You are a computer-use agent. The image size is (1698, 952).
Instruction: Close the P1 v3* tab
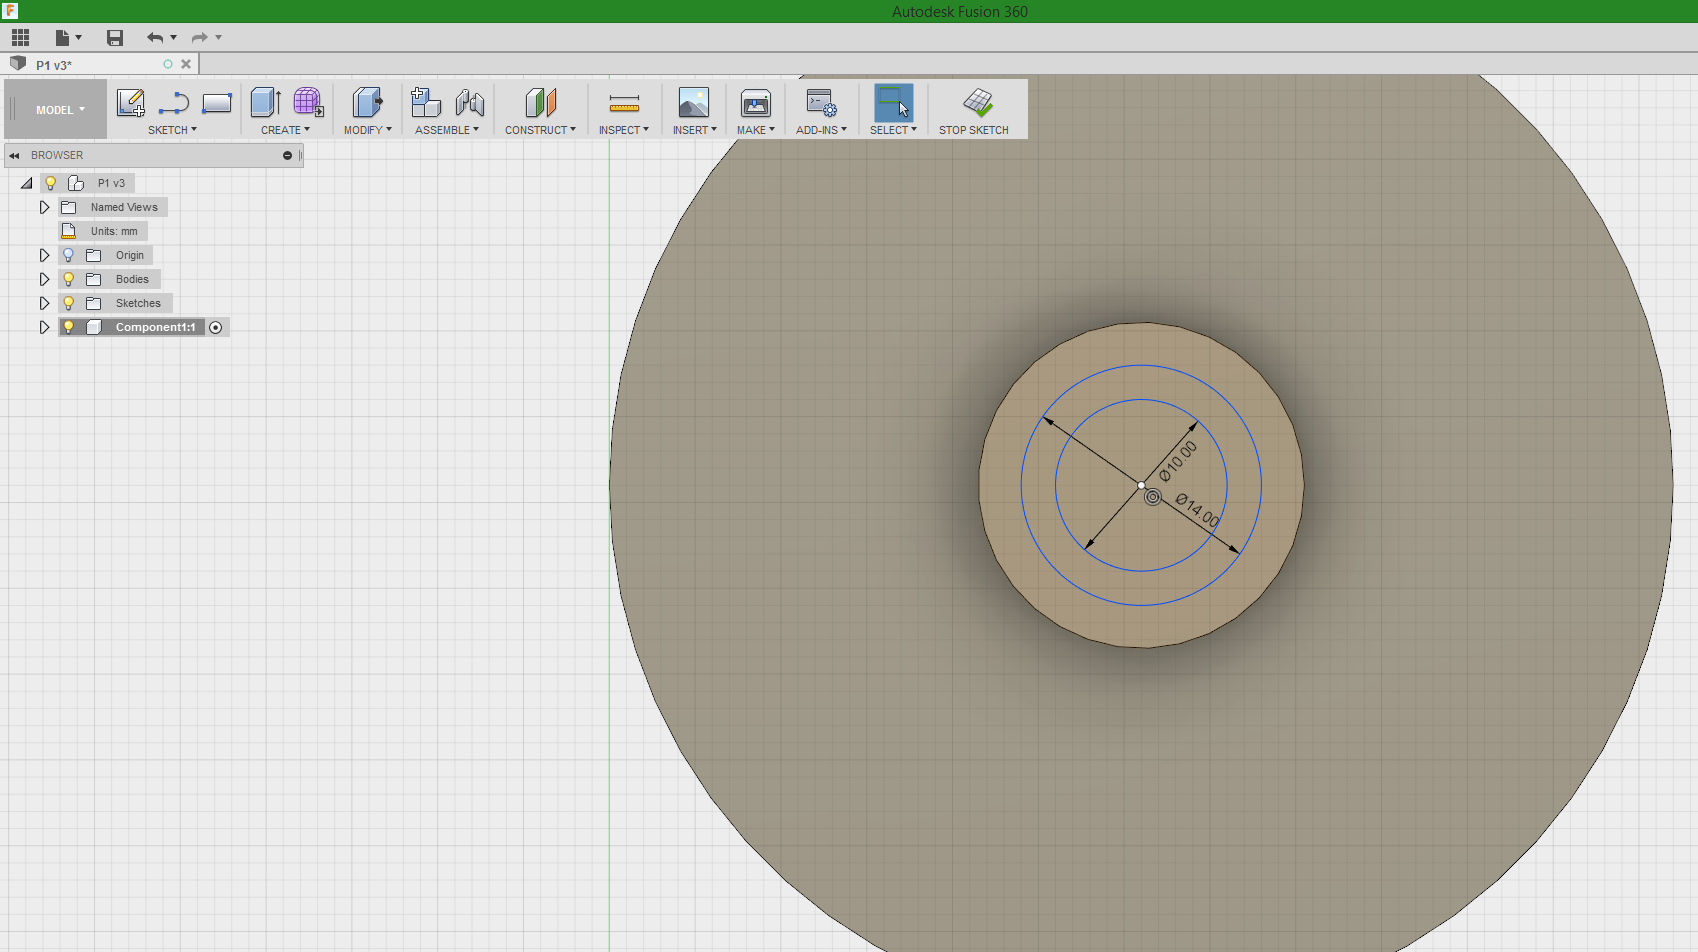186,64
